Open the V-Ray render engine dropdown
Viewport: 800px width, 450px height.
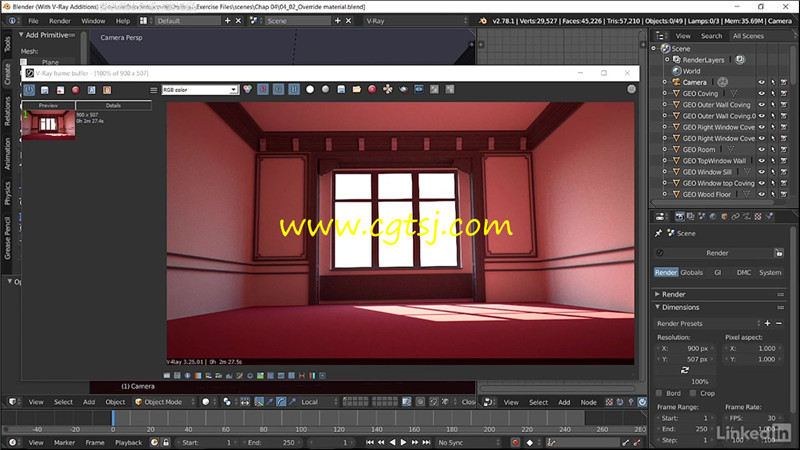[x=415, y=21]
